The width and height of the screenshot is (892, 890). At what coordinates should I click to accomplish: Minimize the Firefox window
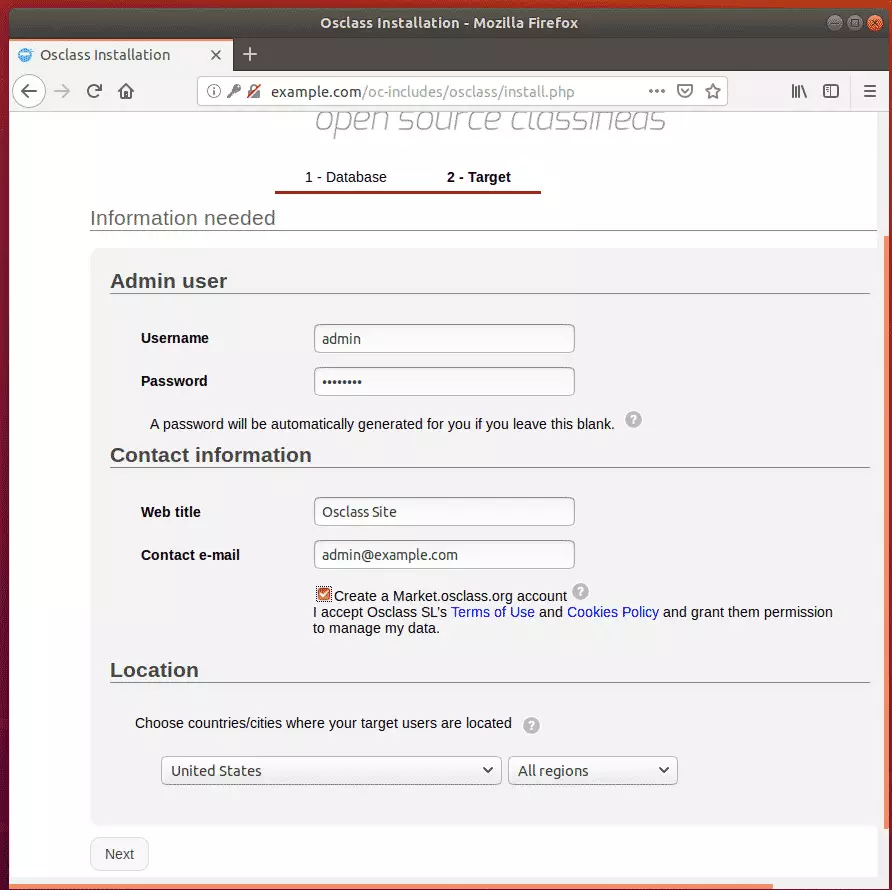point(834,23)
